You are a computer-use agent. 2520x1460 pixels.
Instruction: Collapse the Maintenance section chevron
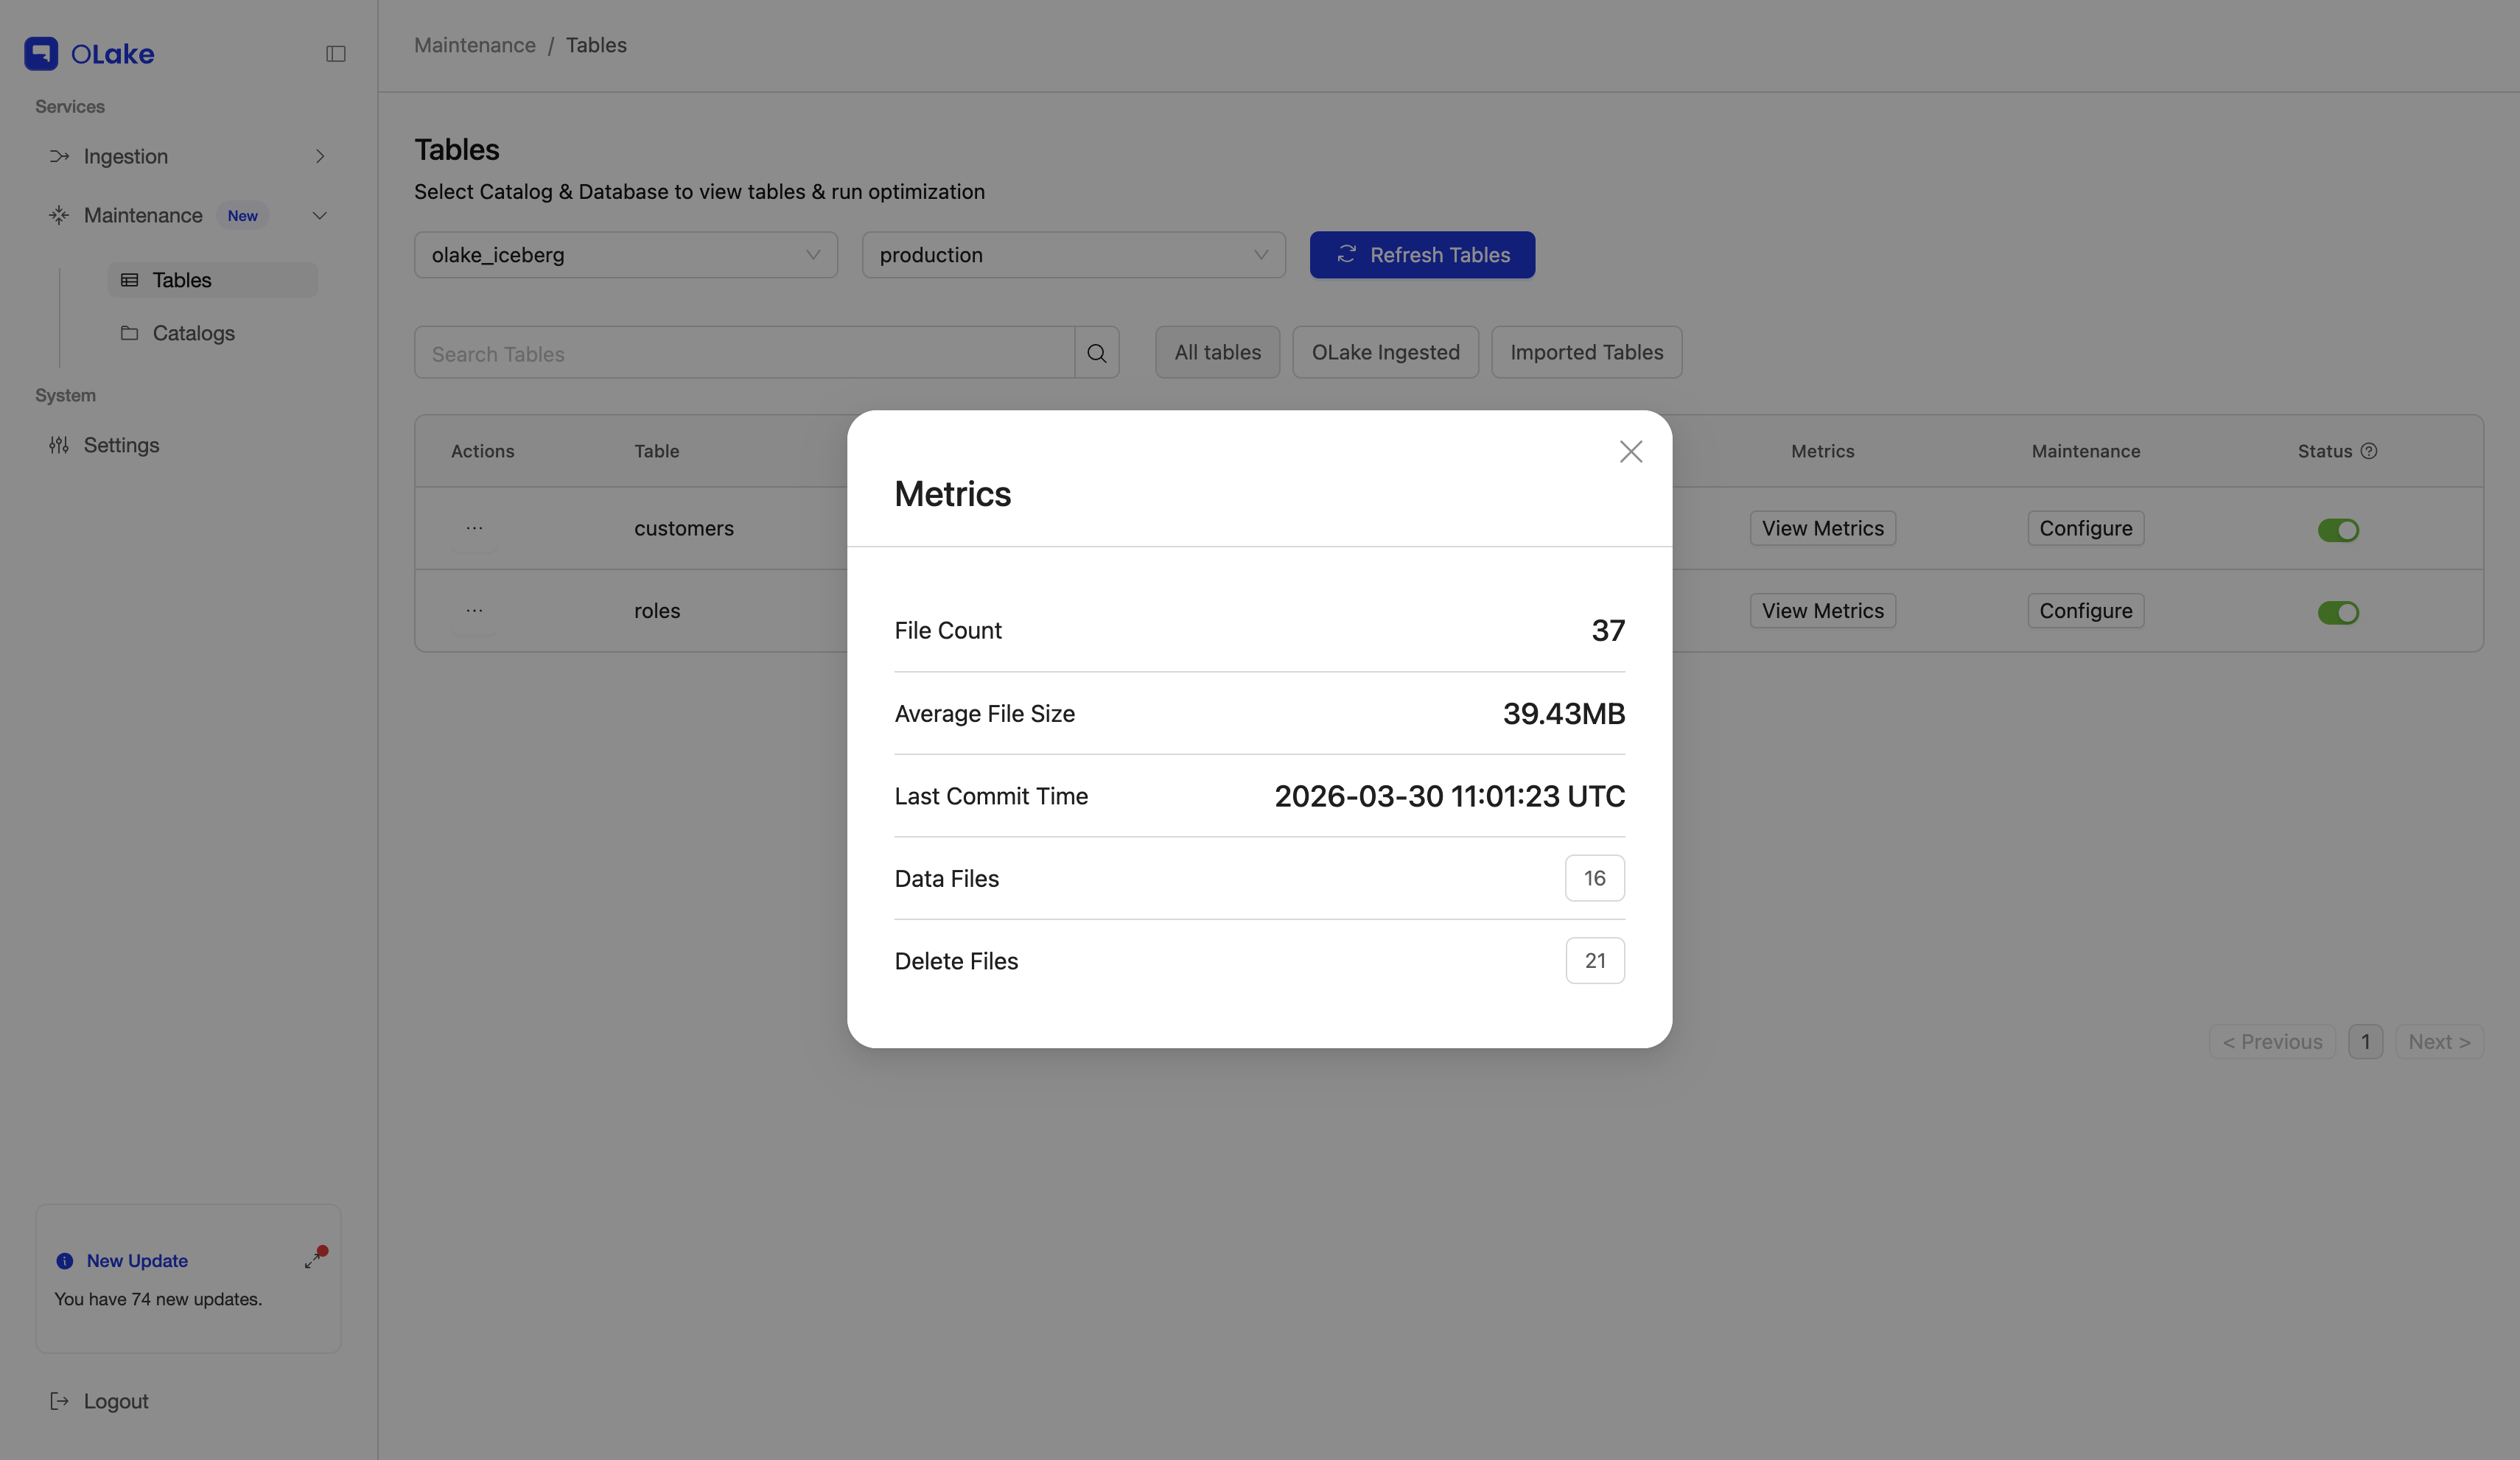[x=319, y=215]
